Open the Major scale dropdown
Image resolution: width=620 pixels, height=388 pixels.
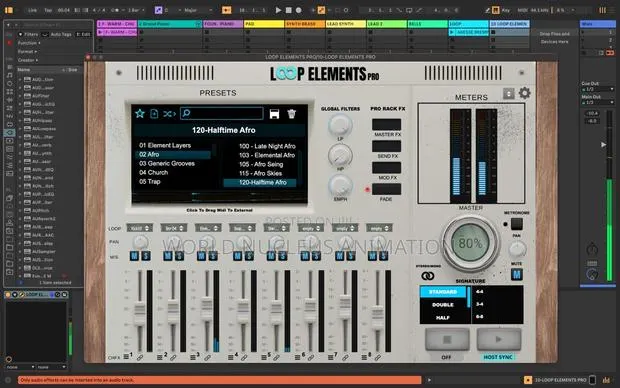(198, 10)
